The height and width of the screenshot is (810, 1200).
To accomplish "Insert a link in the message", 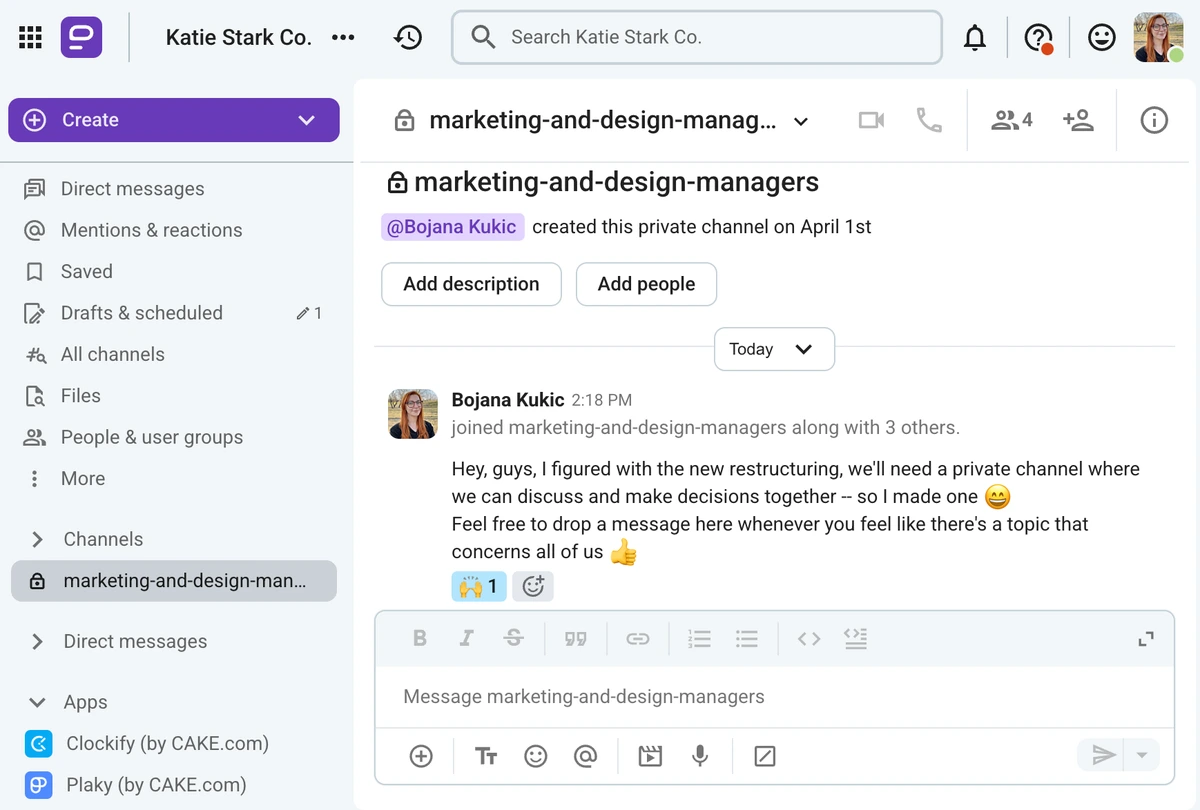I will point(637,639).
